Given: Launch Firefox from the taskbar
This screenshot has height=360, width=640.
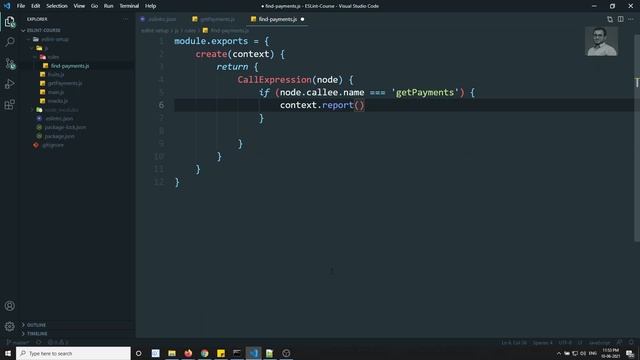Looking at the screenshot, I should click(x=188, y=353).
